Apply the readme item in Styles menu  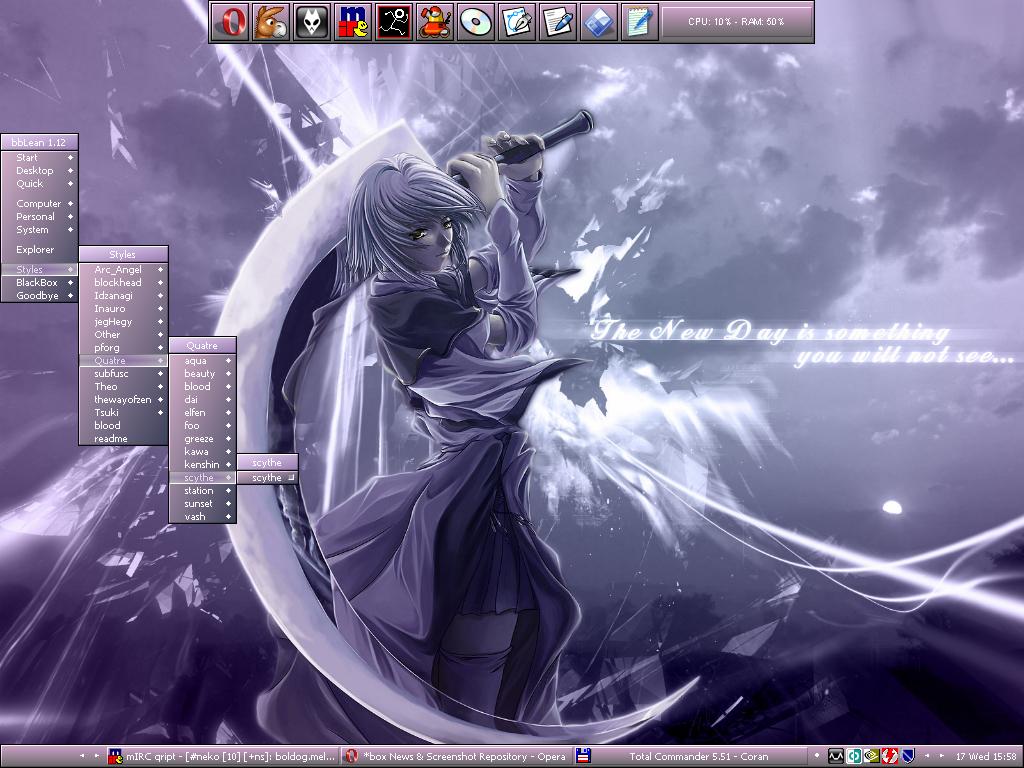click(123, 439)
